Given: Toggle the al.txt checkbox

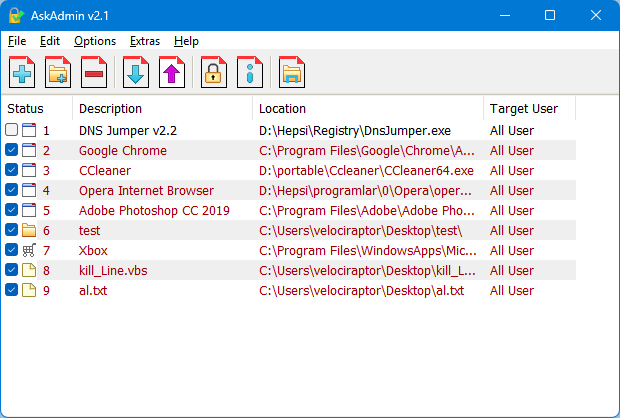Looking at the screenshot, I should [x=11, y=289].
